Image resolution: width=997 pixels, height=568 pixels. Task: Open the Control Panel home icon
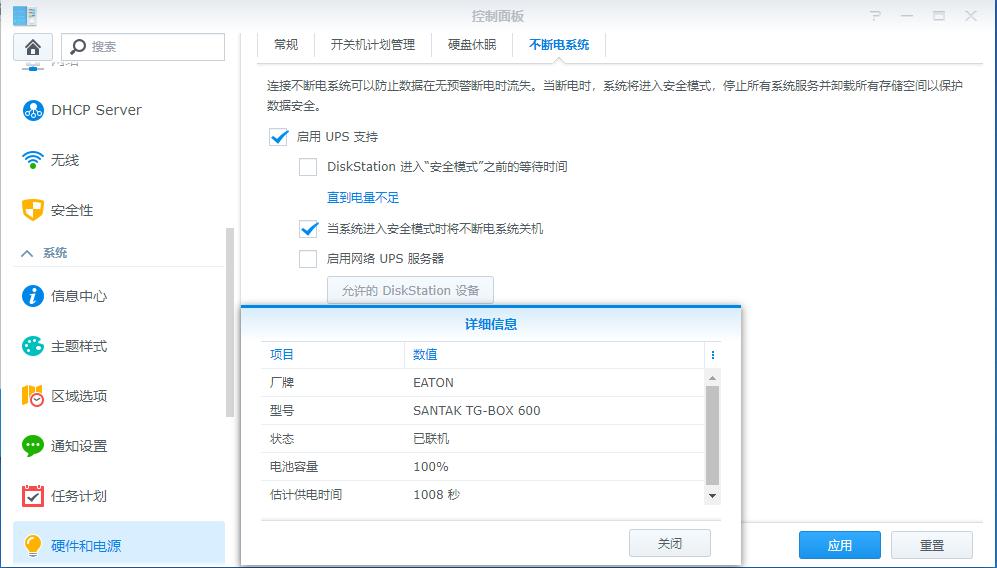32,46
